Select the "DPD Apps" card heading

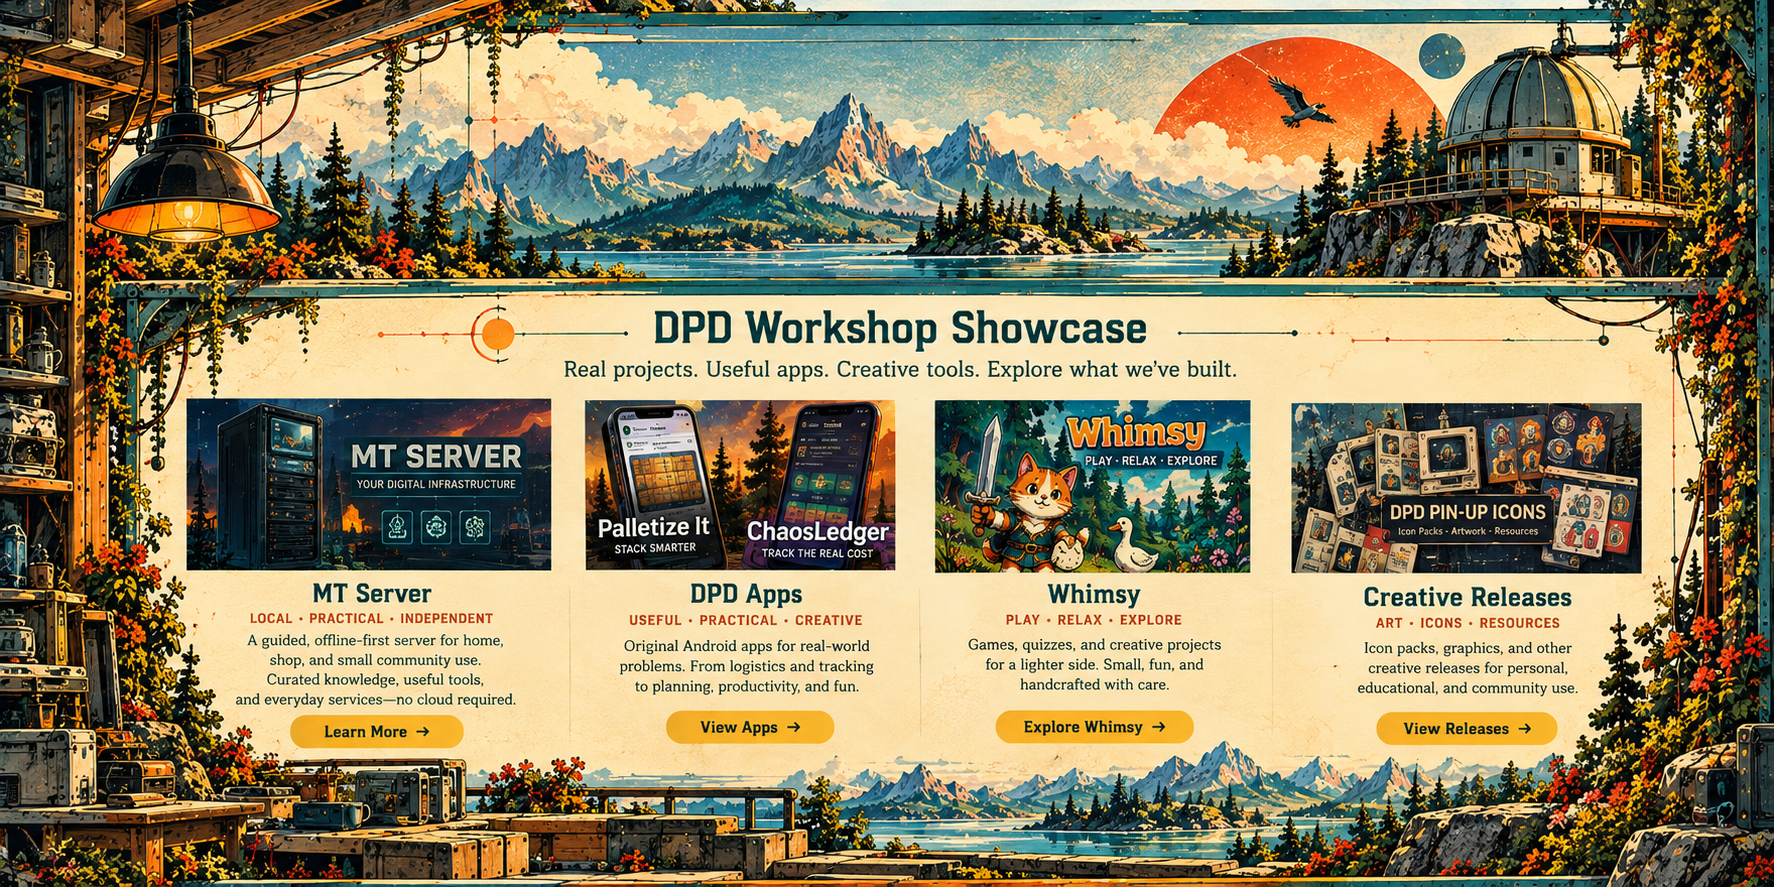[746, 594]
